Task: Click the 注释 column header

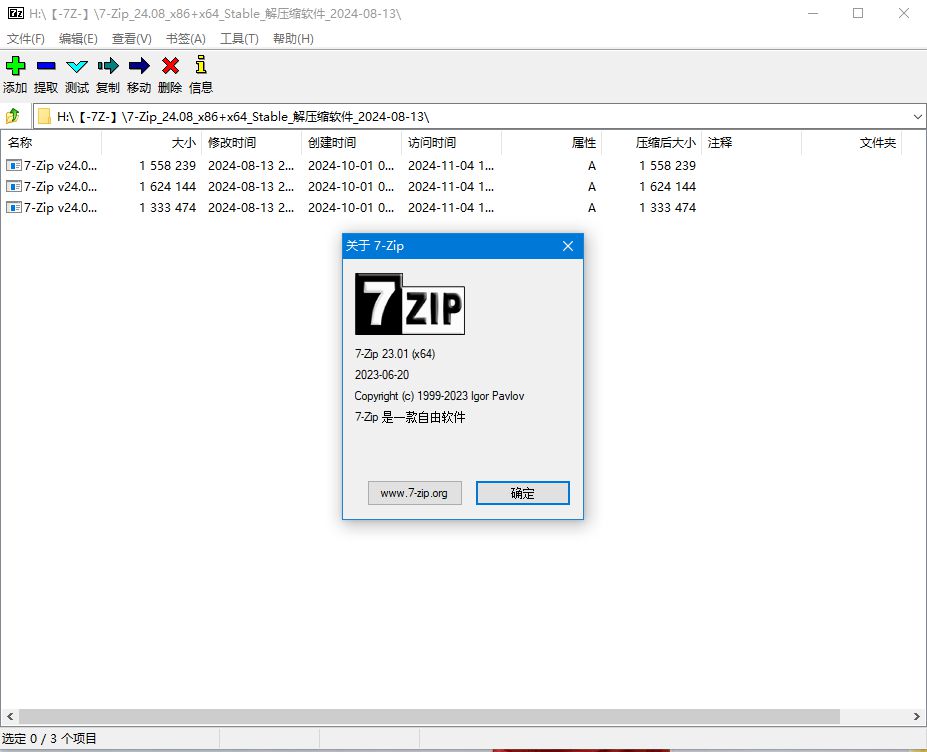Action: [751, 142]
